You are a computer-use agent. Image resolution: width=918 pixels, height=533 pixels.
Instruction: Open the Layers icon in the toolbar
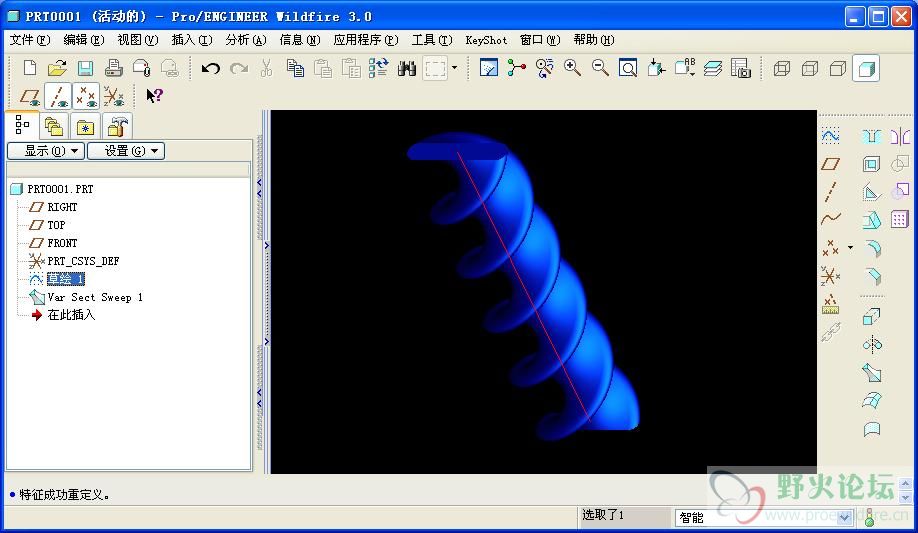coord(713,69)
